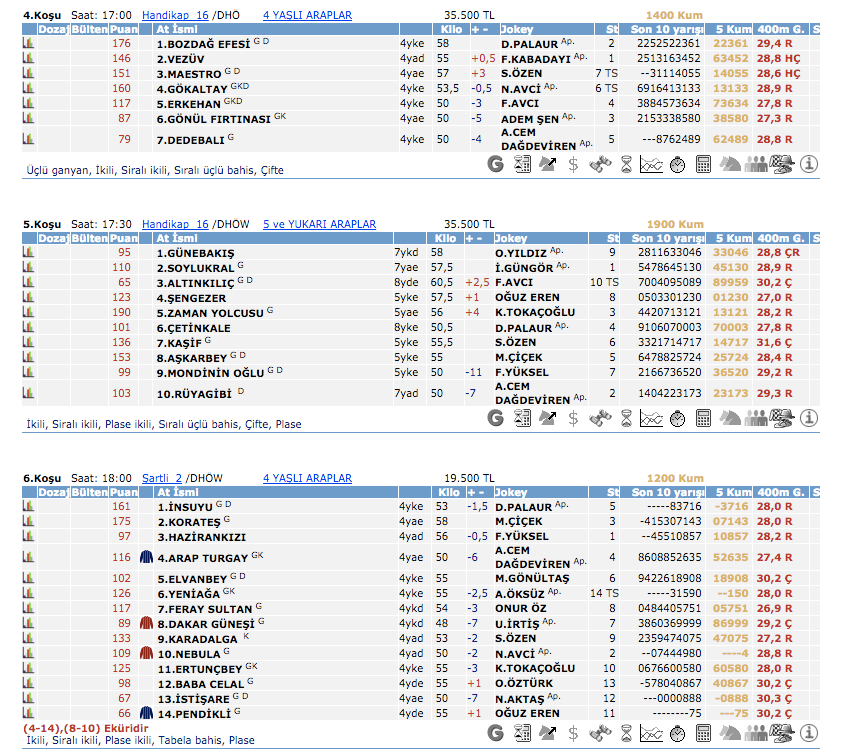Viewport: 859px width, 756px height.
Task: Click the blue jersey icon next to ARAP TURGAY
Action: (x=145, y=557)
